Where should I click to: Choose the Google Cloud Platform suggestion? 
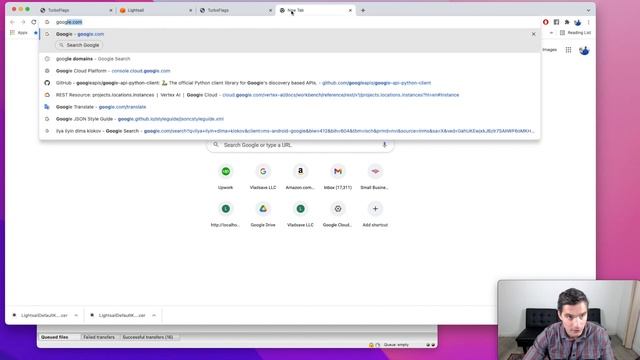(x=290, y=71)
